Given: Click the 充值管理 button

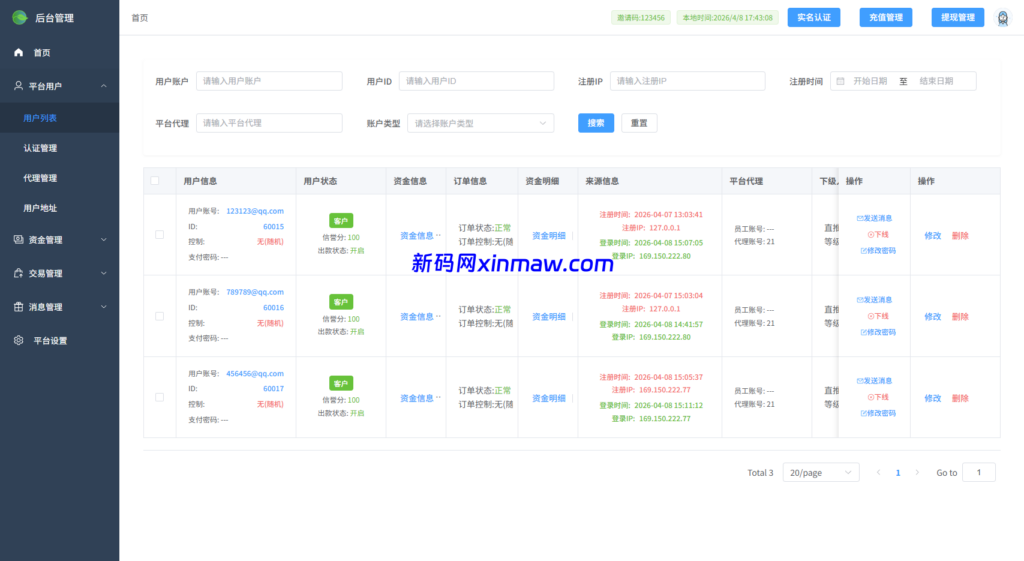Looking at the screenshot, I should (886, 18).
